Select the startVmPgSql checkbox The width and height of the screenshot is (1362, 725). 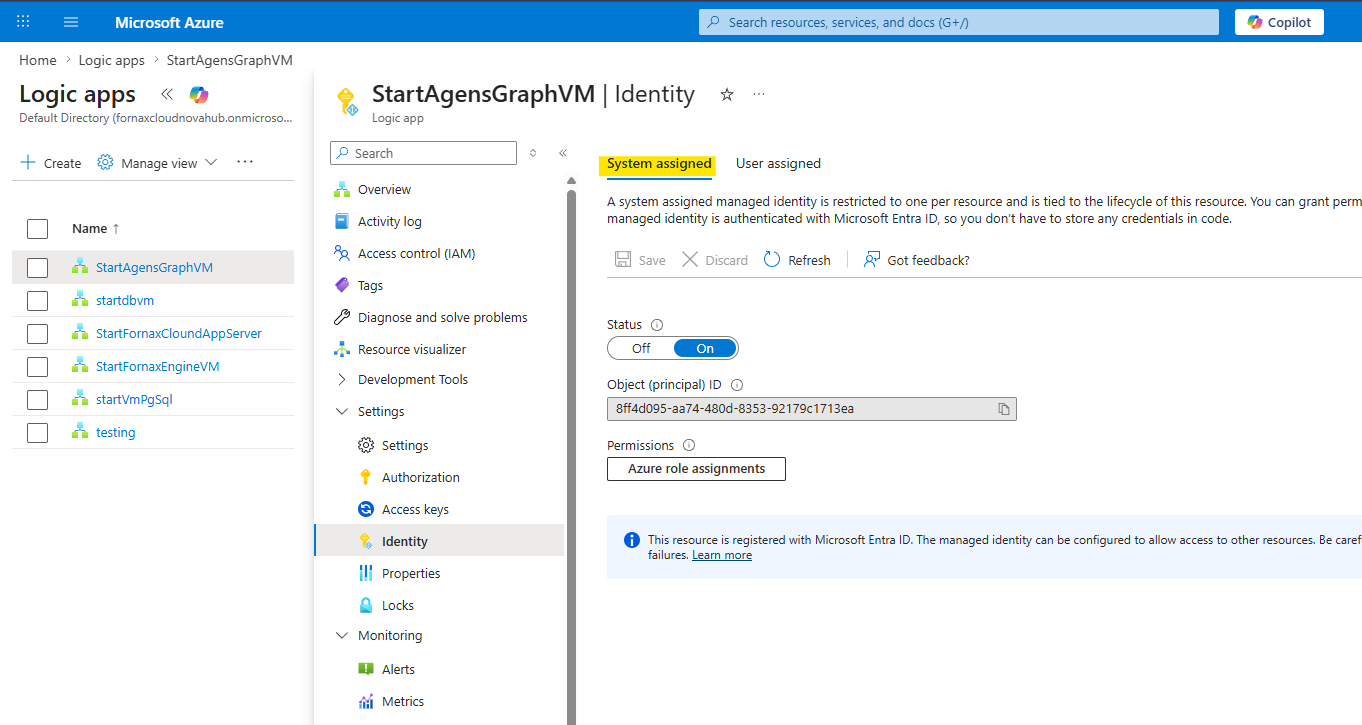[37, 399]
